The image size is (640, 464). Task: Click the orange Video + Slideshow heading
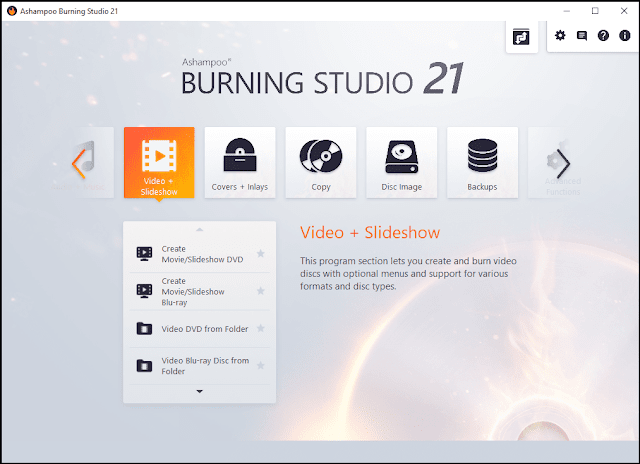(x=370, y=233)
